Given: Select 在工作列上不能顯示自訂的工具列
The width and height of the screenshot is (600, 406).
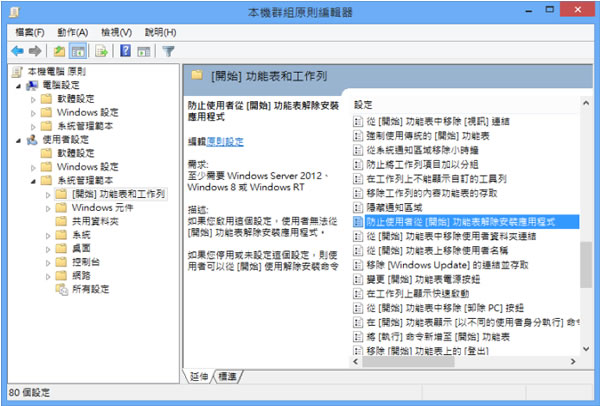Looking at the screenshot, I should (x=437, y=179).
